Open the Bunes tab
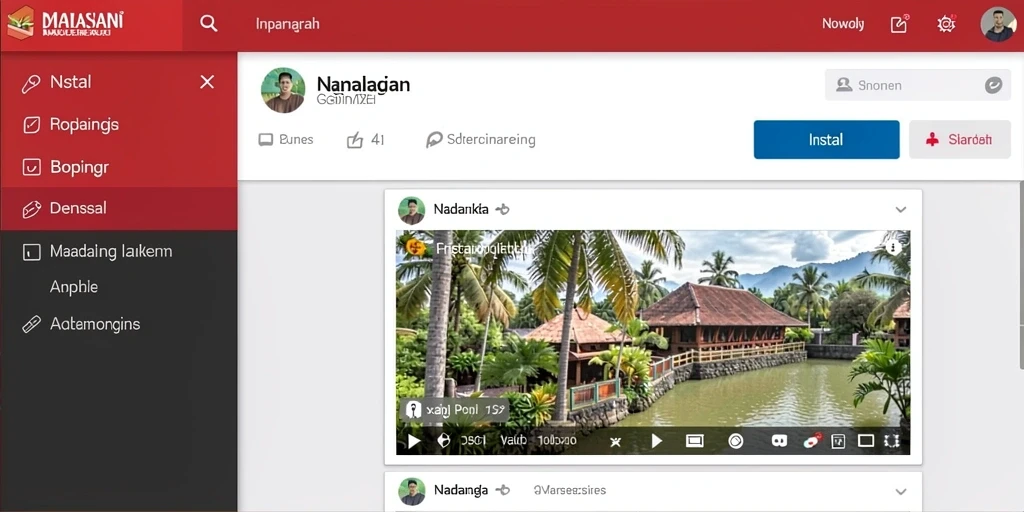Viewport: 1024px width, 512px height. click(x=286, y=139)
